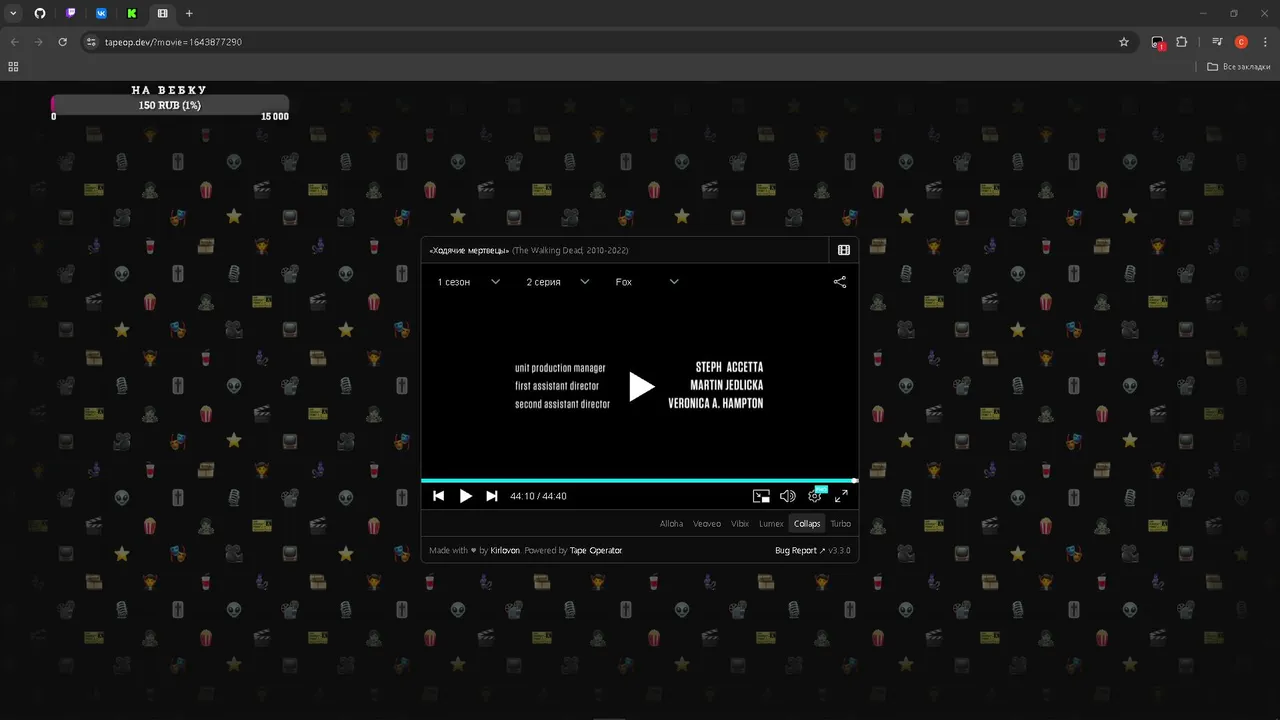Enter fullscreen mode

point(841,496)
